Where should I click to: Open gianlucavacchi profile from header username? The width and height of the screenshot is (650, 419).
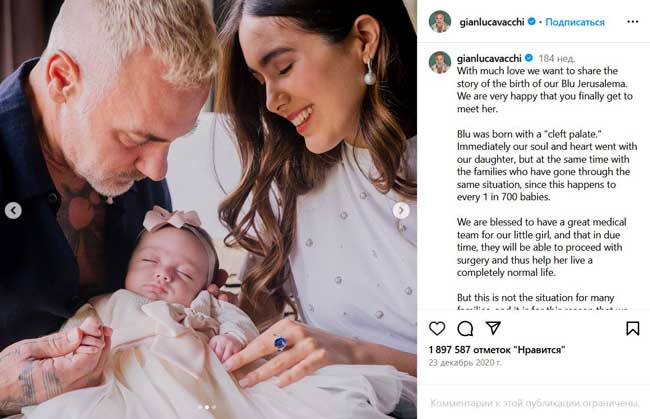[492, 22]
